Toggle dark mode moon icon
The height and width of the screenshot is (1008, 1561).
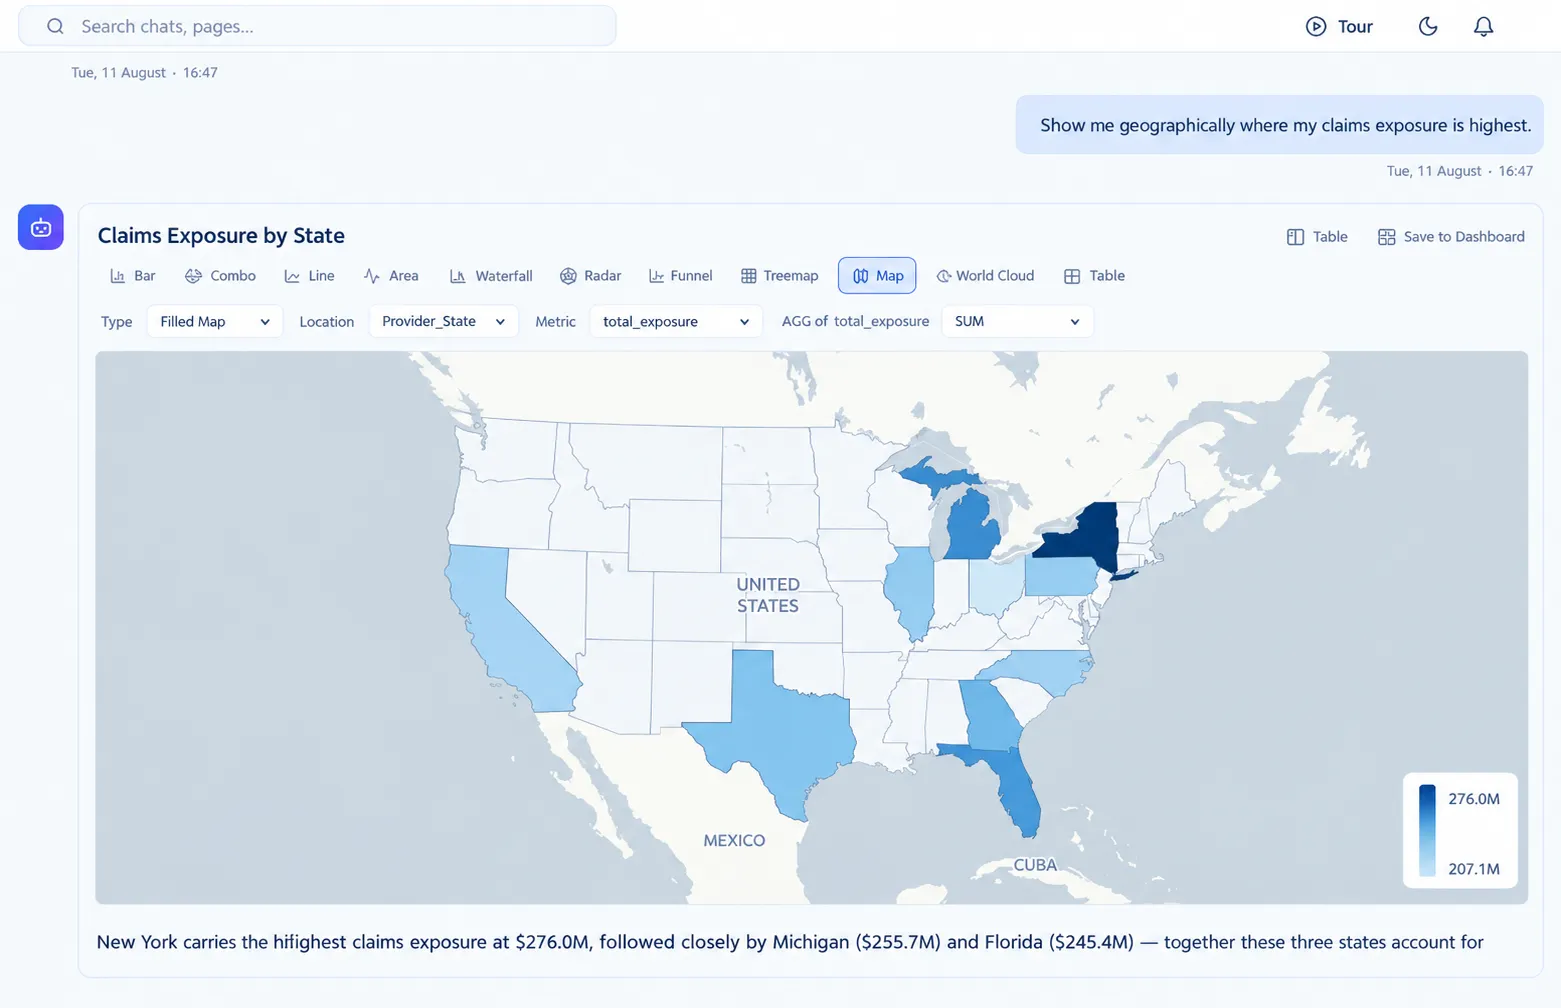(x=1428, y=26)
